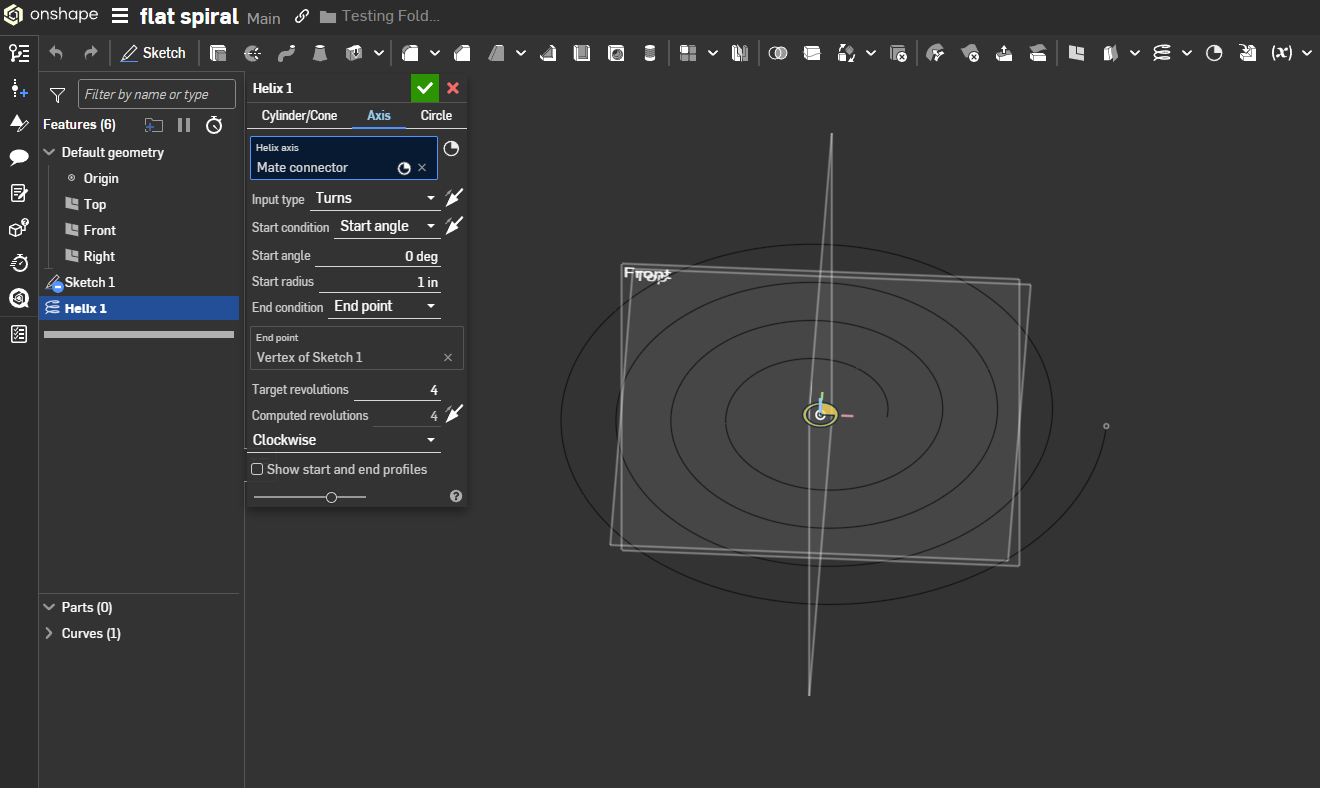Open the End condition dropdown

(x=386, y=307)
